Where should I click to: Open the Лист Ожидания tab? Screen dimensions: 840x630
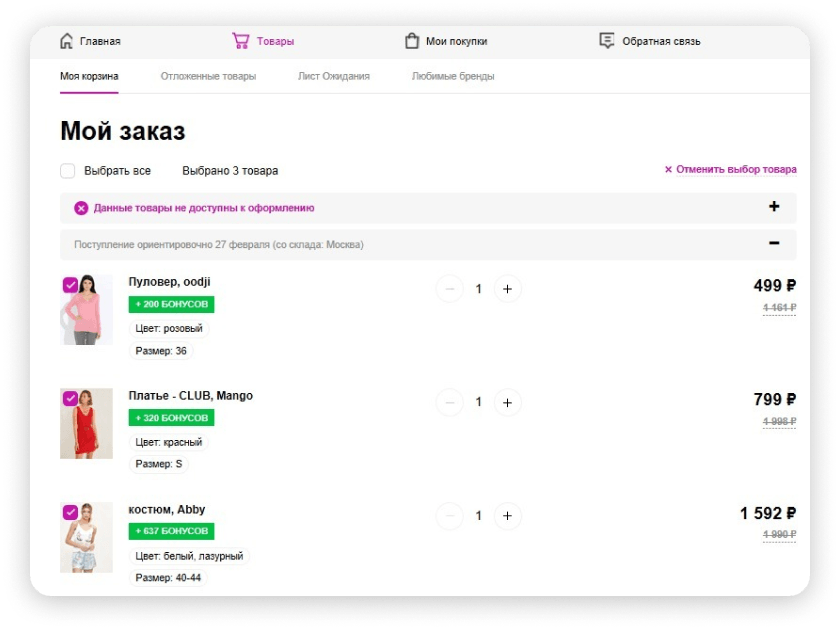(x=333, y=76)
